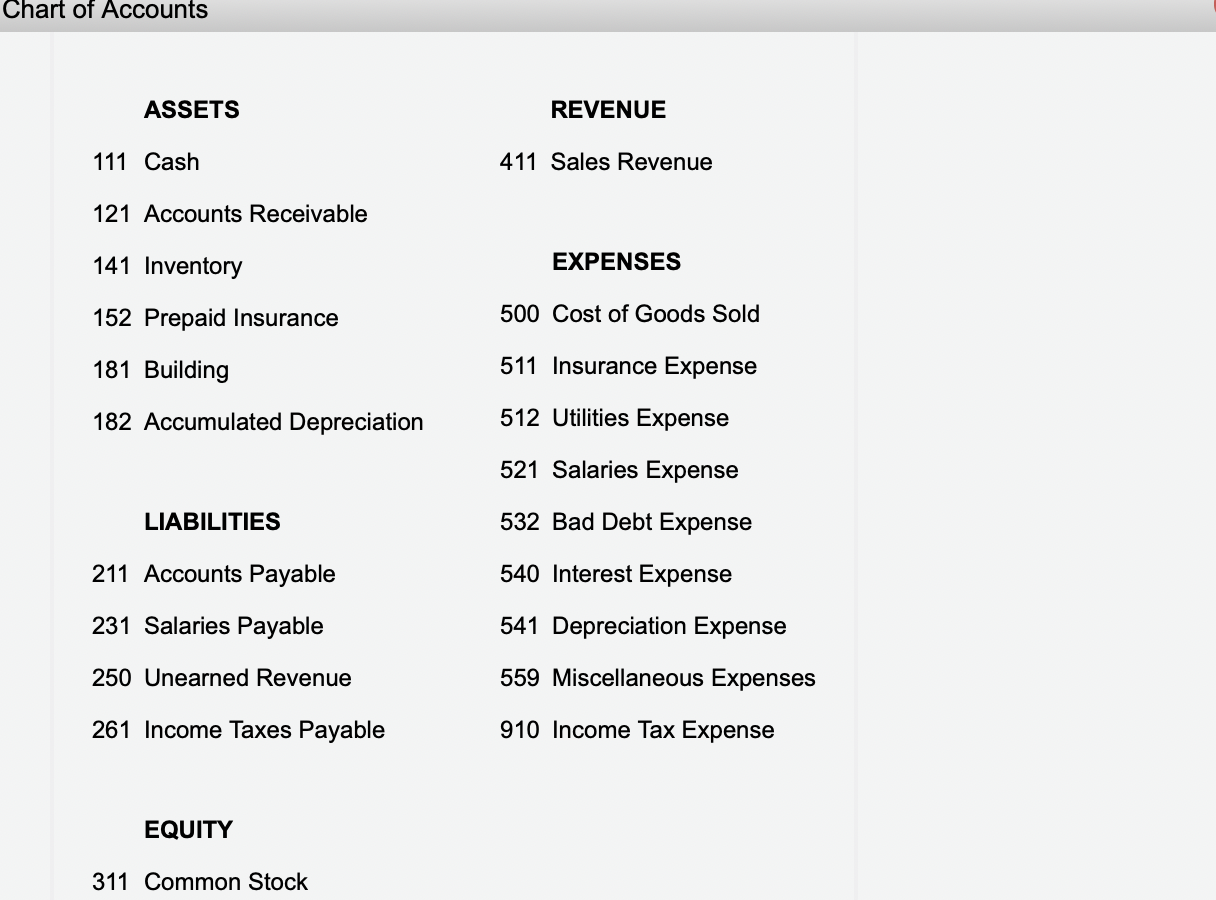Select the 250 Unearned Revenue account
The width and height of the screenshot is (1216, 900).
pyautogui.click(x=222, y=678)
